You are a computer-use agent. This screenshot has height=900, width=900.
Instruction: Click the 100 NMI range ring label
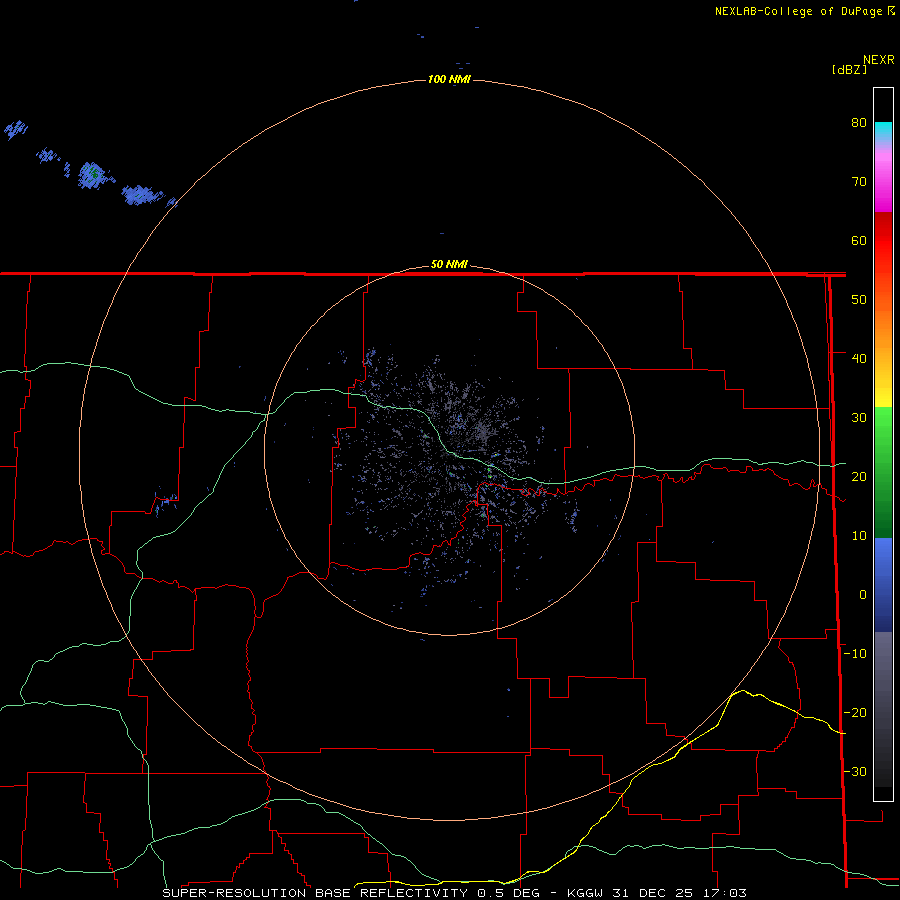(449, 79)
